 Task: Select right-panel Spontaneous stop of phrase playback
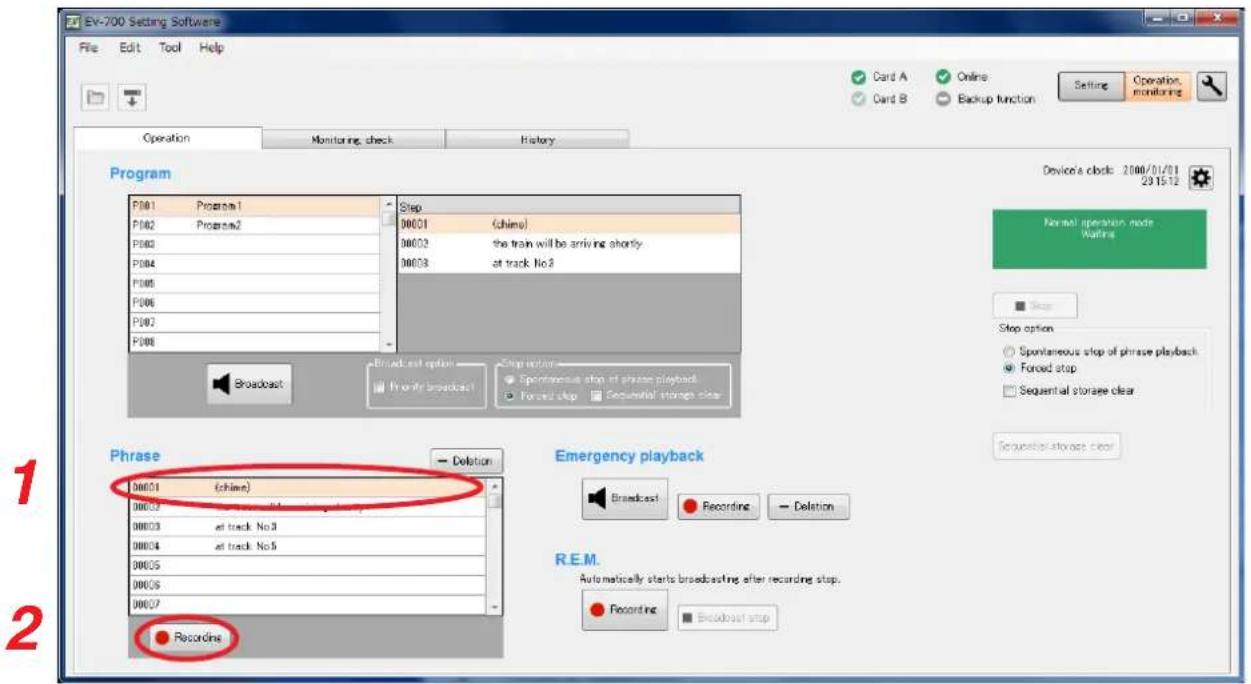point(1007,352)
